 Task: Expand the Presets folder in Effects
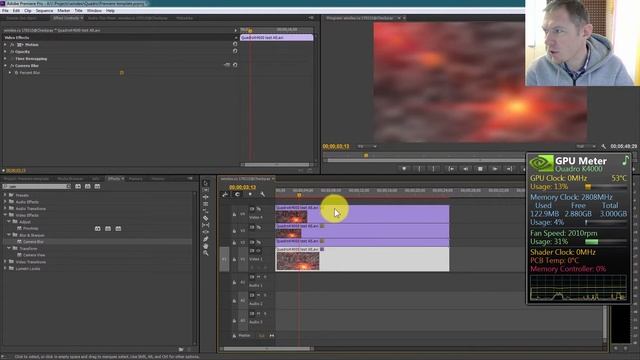(x=5, y=195)
